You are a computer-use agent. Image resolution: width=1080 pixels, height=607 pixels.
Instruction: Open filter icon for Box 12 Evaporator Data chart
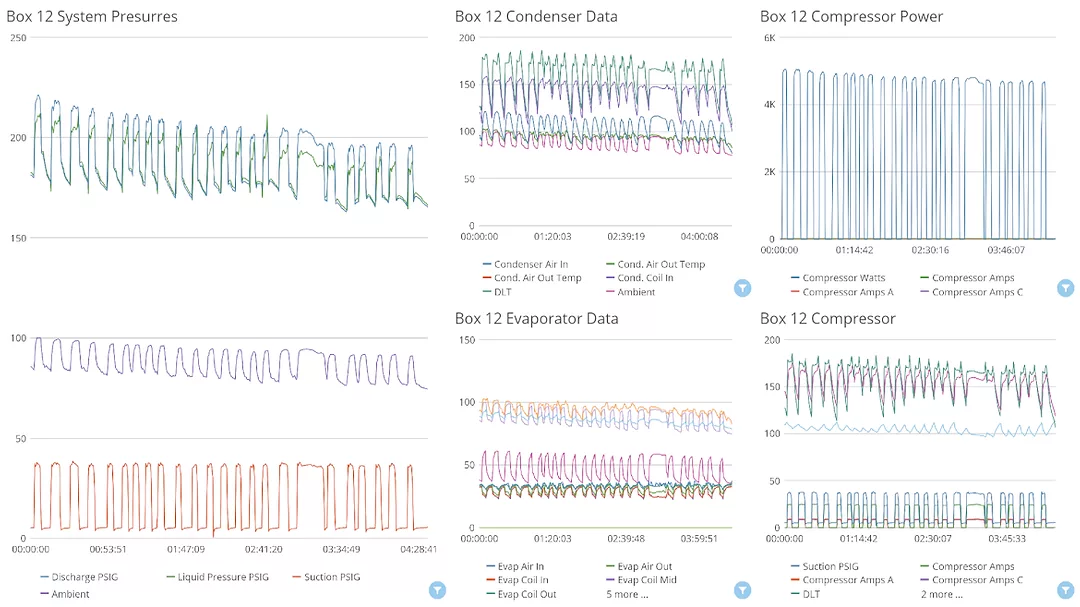(742, 590)
